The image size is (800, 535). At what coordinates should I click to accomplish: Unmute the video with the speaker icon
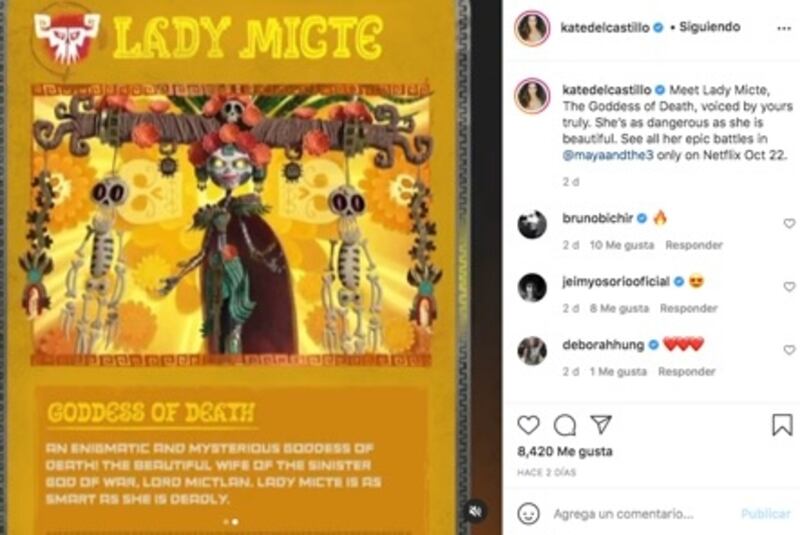click(x=475, y=511)
